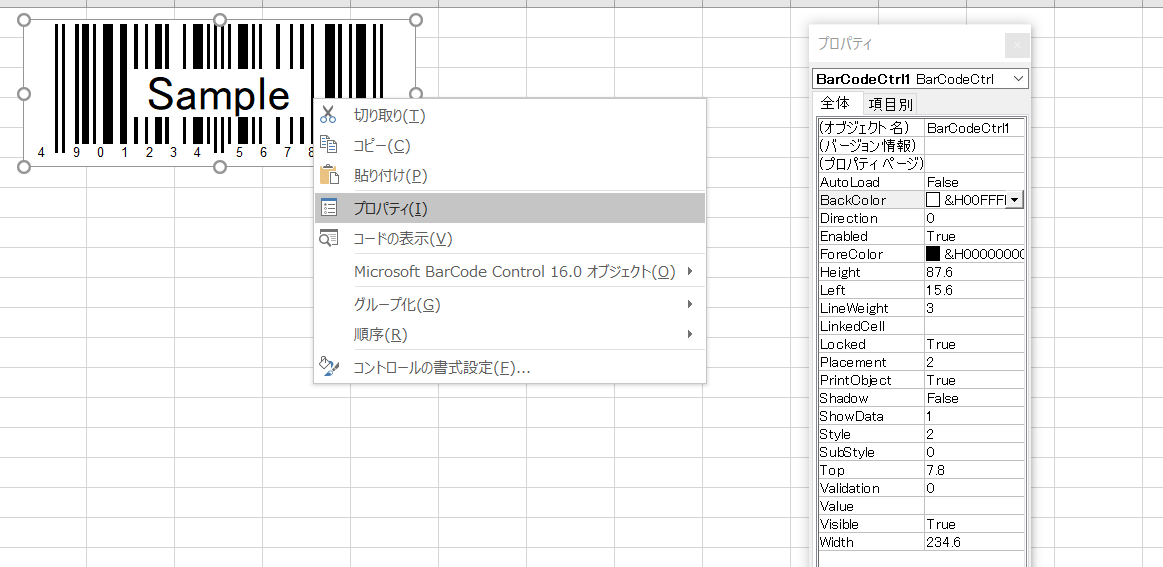Click the Direction value 0
The height and width of the screenshot is (567, 1163).
(x=974, y=218)
